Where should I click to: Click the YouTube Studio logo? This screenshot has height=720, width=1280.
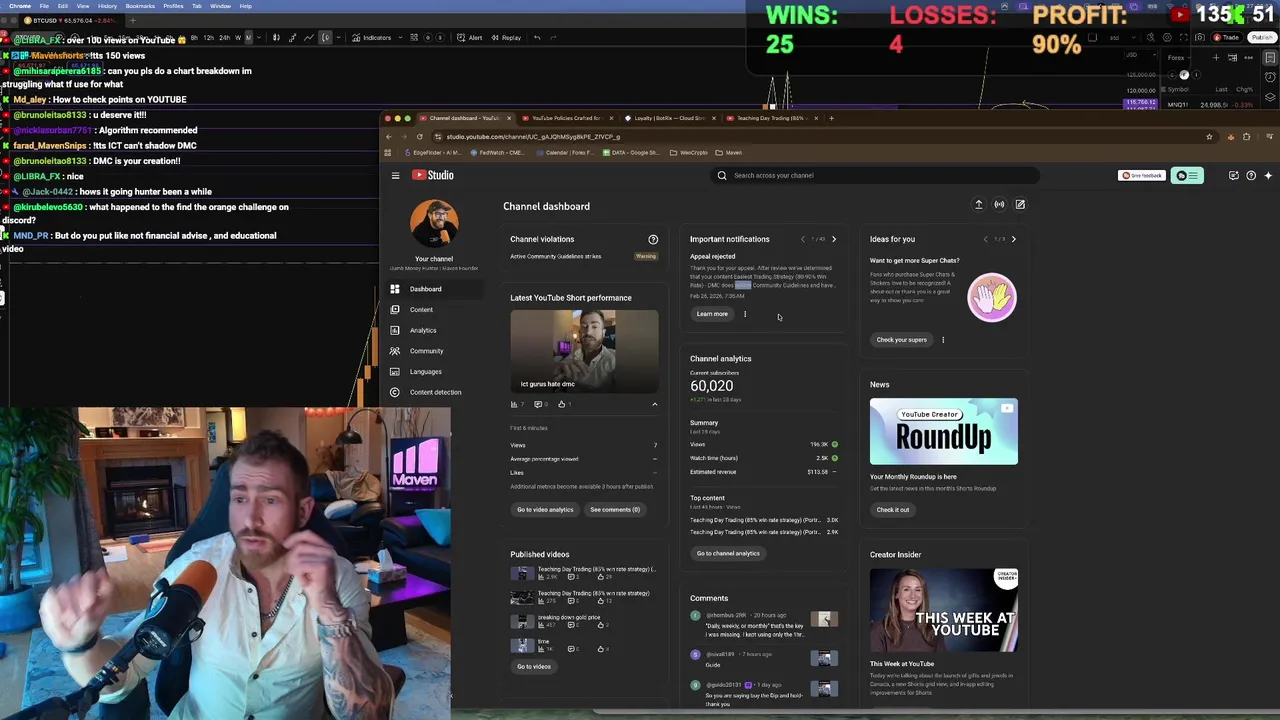coord(433,175)
